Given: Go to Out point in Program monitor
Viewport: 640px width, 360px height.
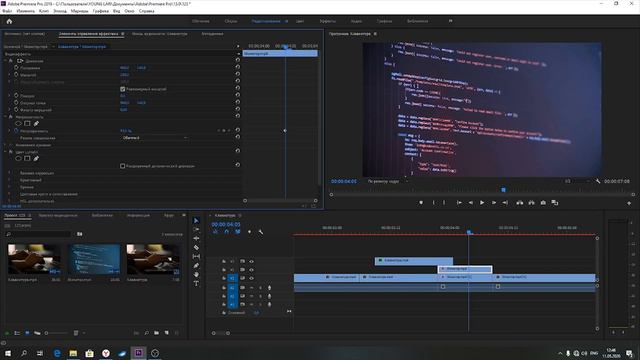Looking at the screenshot, I should click(x=505, y=202).
